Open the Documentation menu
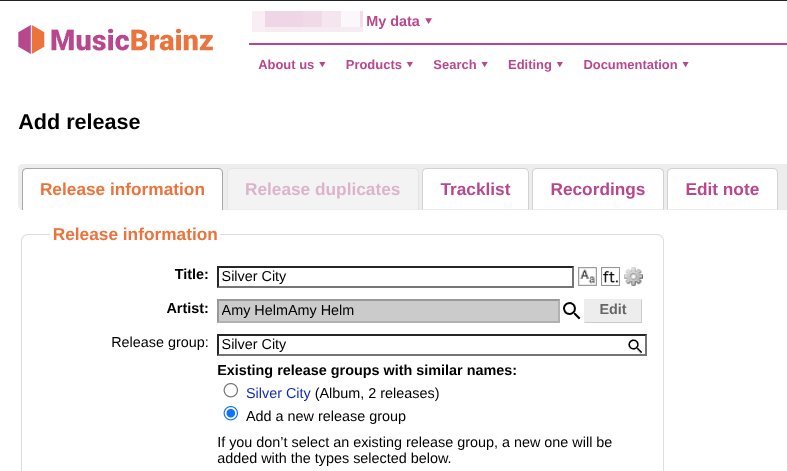This screenshot has height=471, width=787. point(636,65)
